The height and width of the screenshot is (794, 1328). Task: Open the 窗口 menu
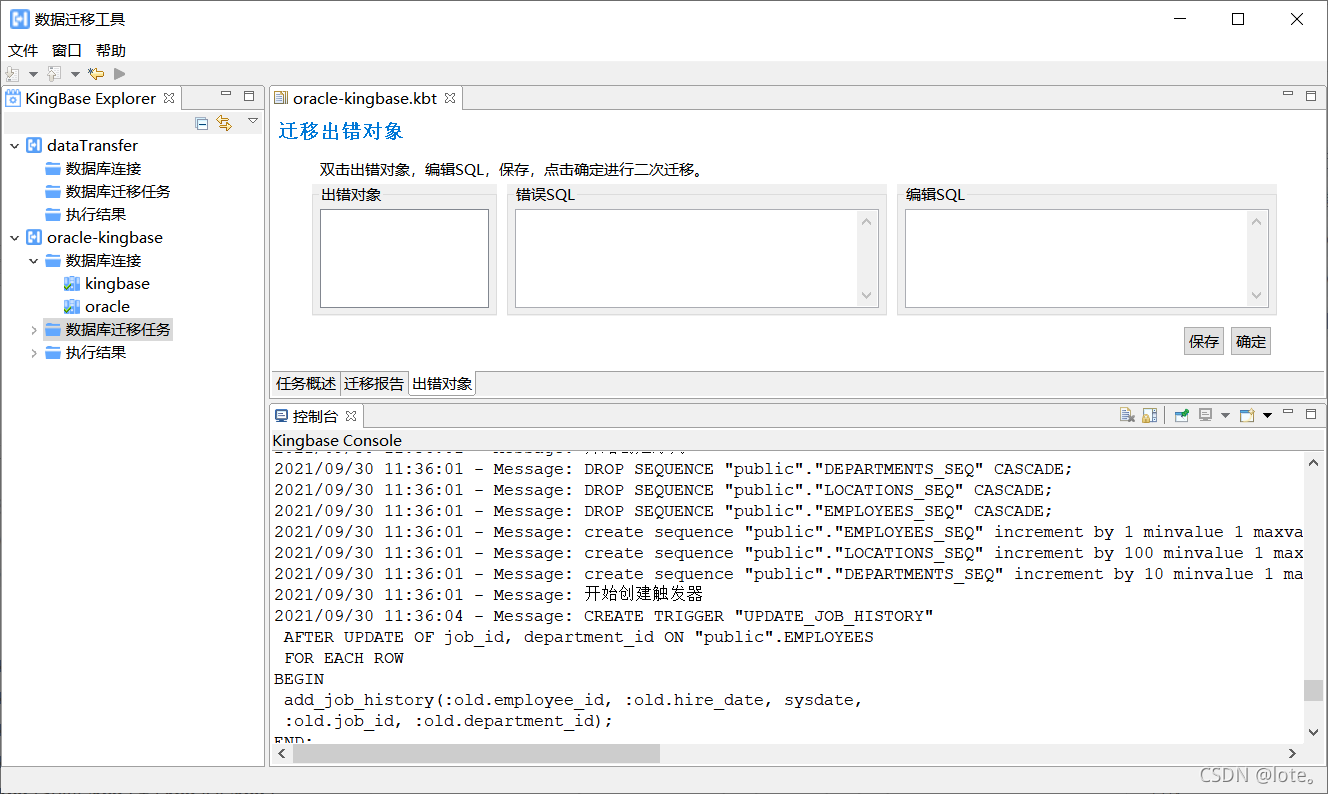pyautogui.click(x=67, y=51)
